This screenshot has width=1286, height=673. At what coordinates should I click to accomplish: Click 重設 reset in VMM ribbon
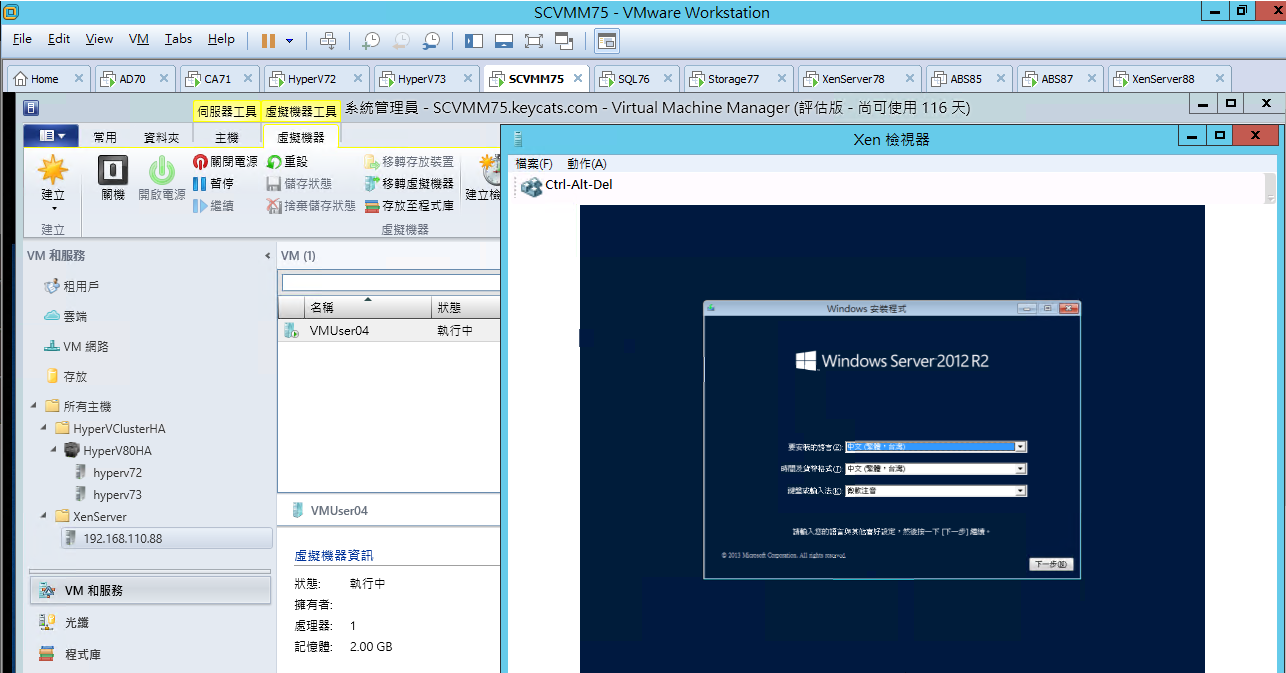(x=287, y=161)
